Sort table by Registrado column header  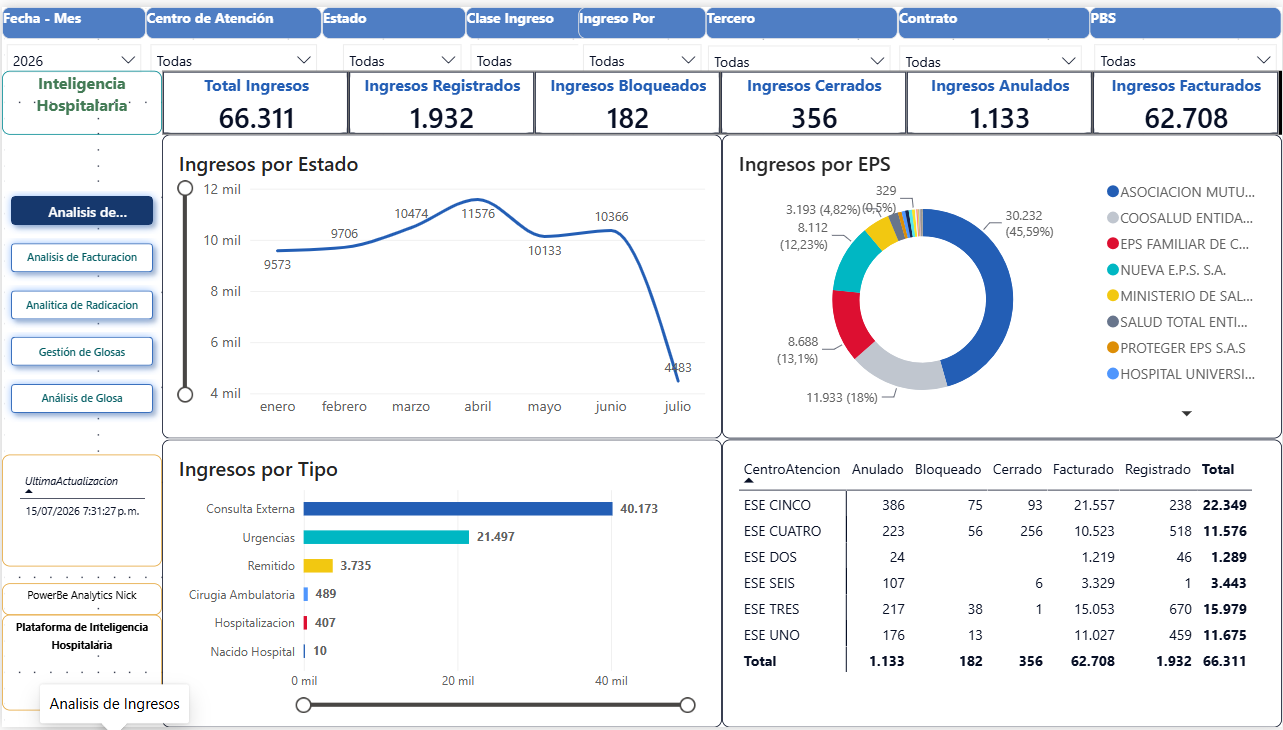tap(1158, 469)
